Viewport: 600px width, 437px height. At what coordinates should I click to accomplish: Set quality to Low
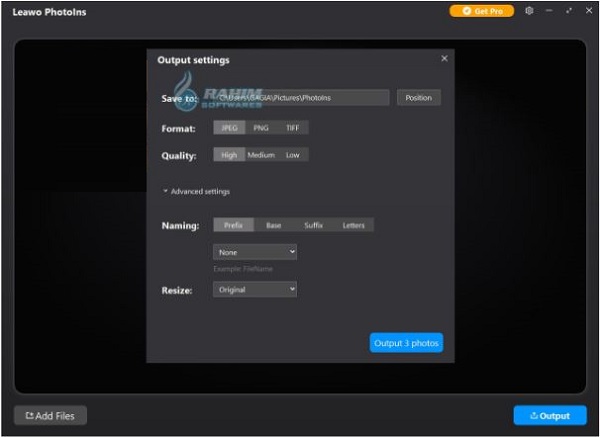[x=293, y=155]
